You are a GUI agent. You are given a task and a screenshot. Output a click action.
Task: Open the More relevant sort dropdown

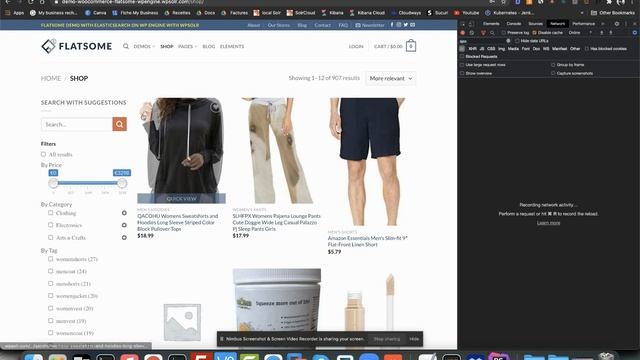tap(391, 78)
